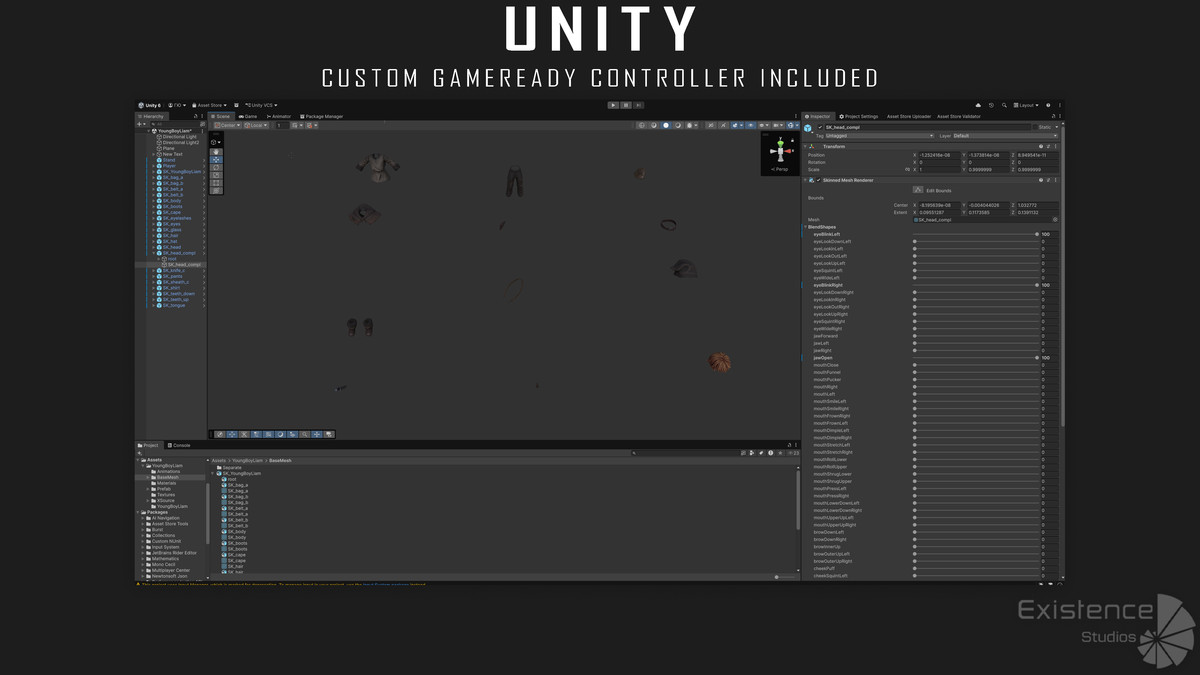Adjust the eyeBlinkRight blendshape slider
Screen dimensions: 1200x675
tap(975, 285)
